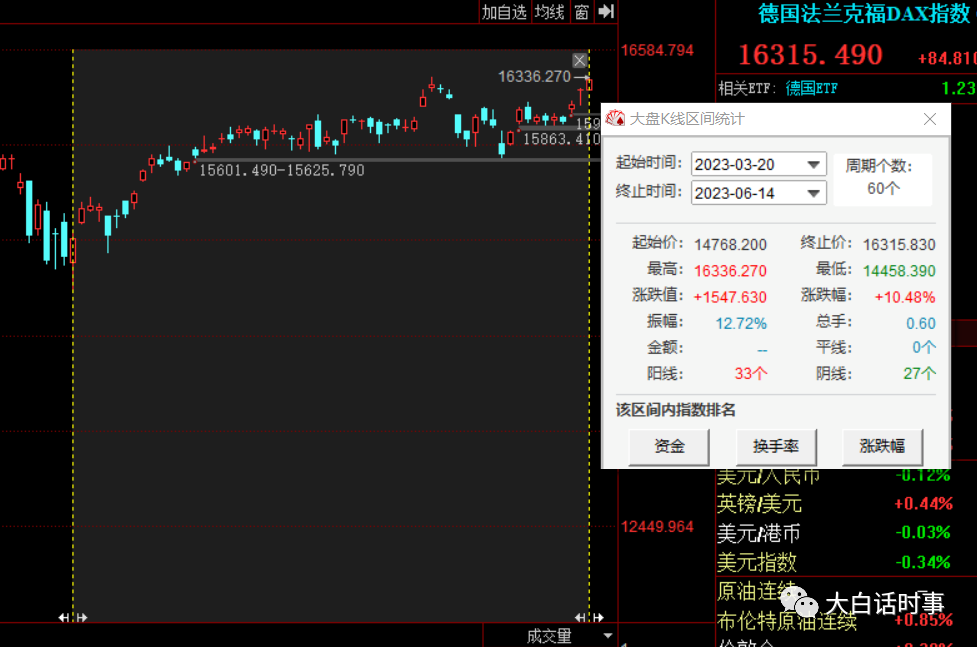Click the 最低 14458.390 value
Viewport: 977px width, 647px height.
[899, 271]
